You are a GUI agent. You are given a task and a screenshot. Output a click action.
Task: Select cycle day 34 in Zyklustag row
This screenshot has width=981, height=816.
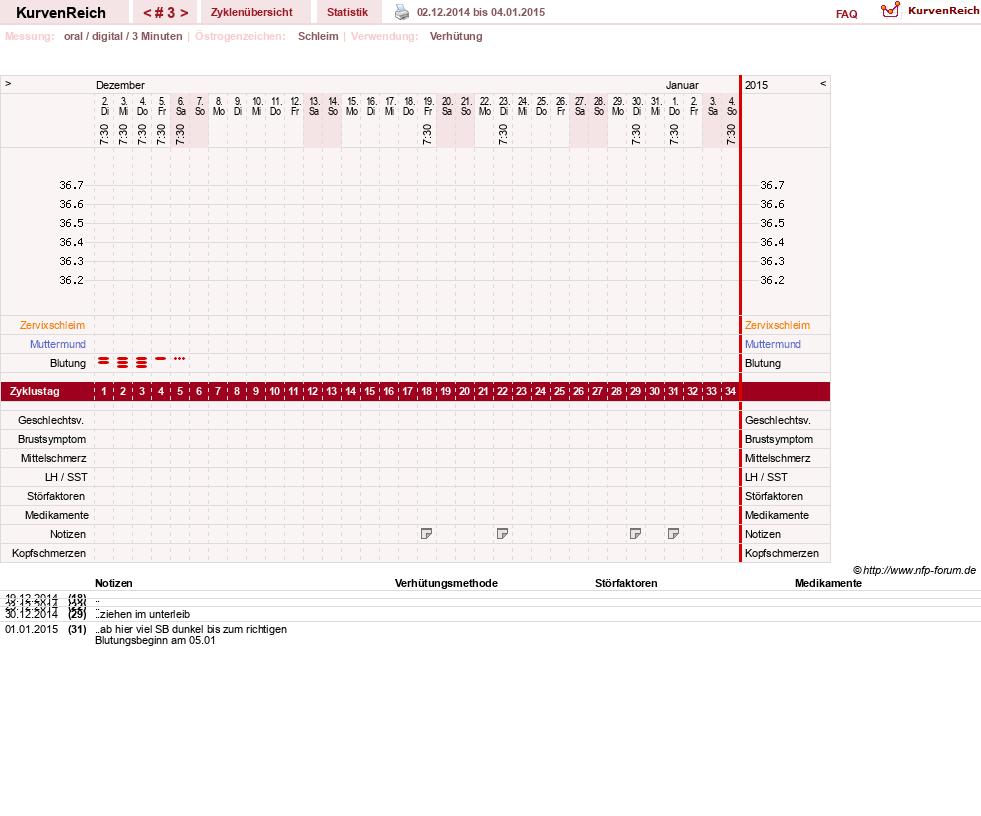point(730,391)
